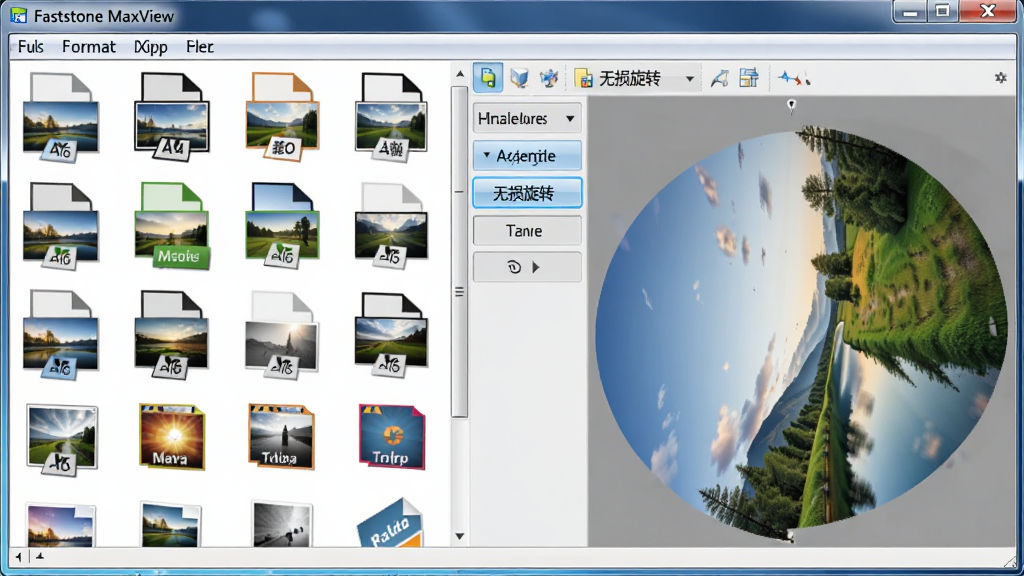Viewport: 1024px width, 576px height.
Task: Maximize the Faststone MaxView window
Action: tap(942, 11)
